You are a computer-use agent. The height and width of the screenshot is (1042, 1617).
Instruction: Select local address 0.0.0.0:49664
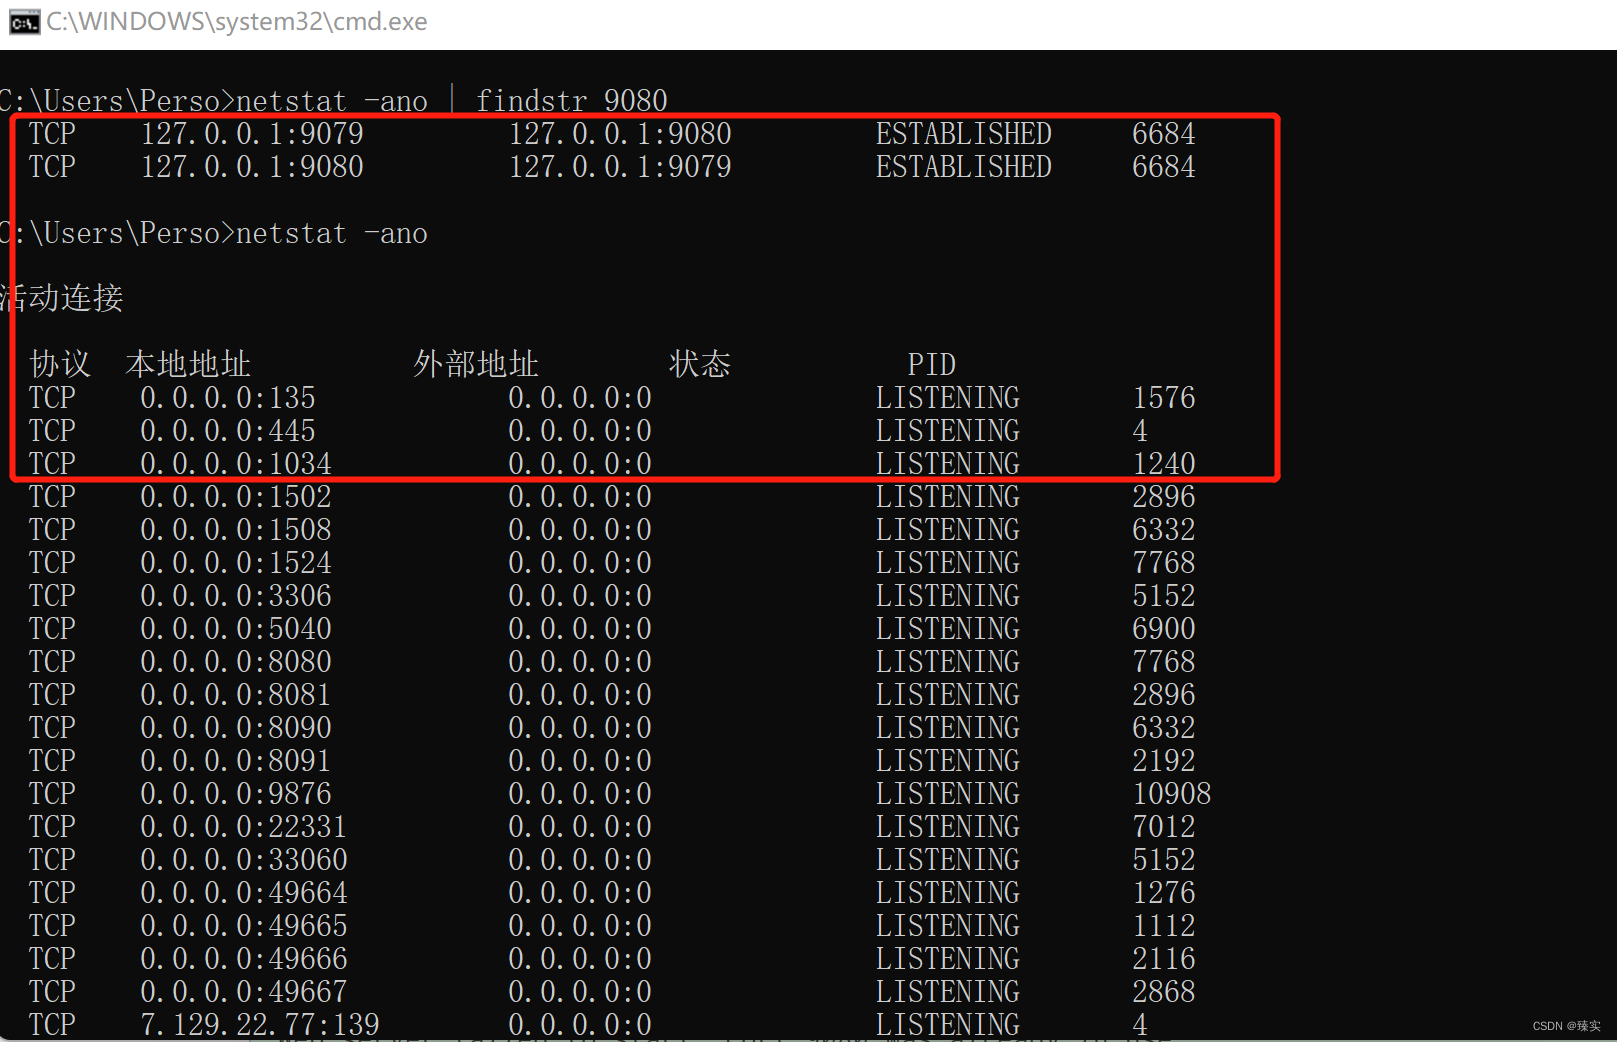pos(244,893)
